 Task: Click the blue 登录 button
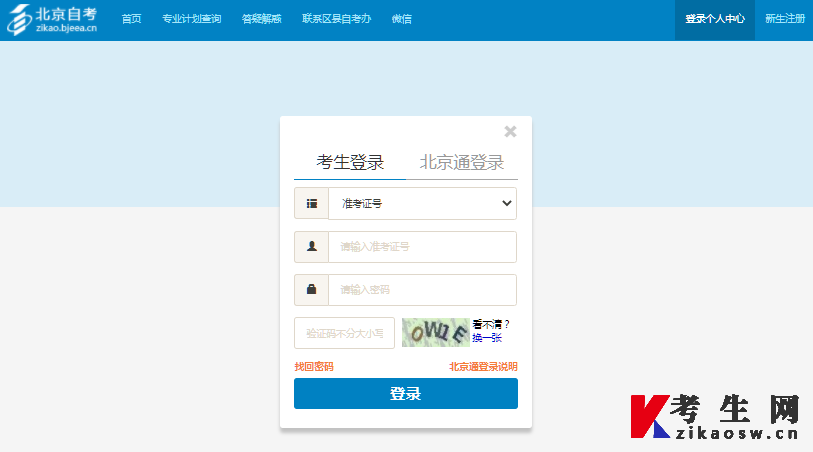[405, 393]
